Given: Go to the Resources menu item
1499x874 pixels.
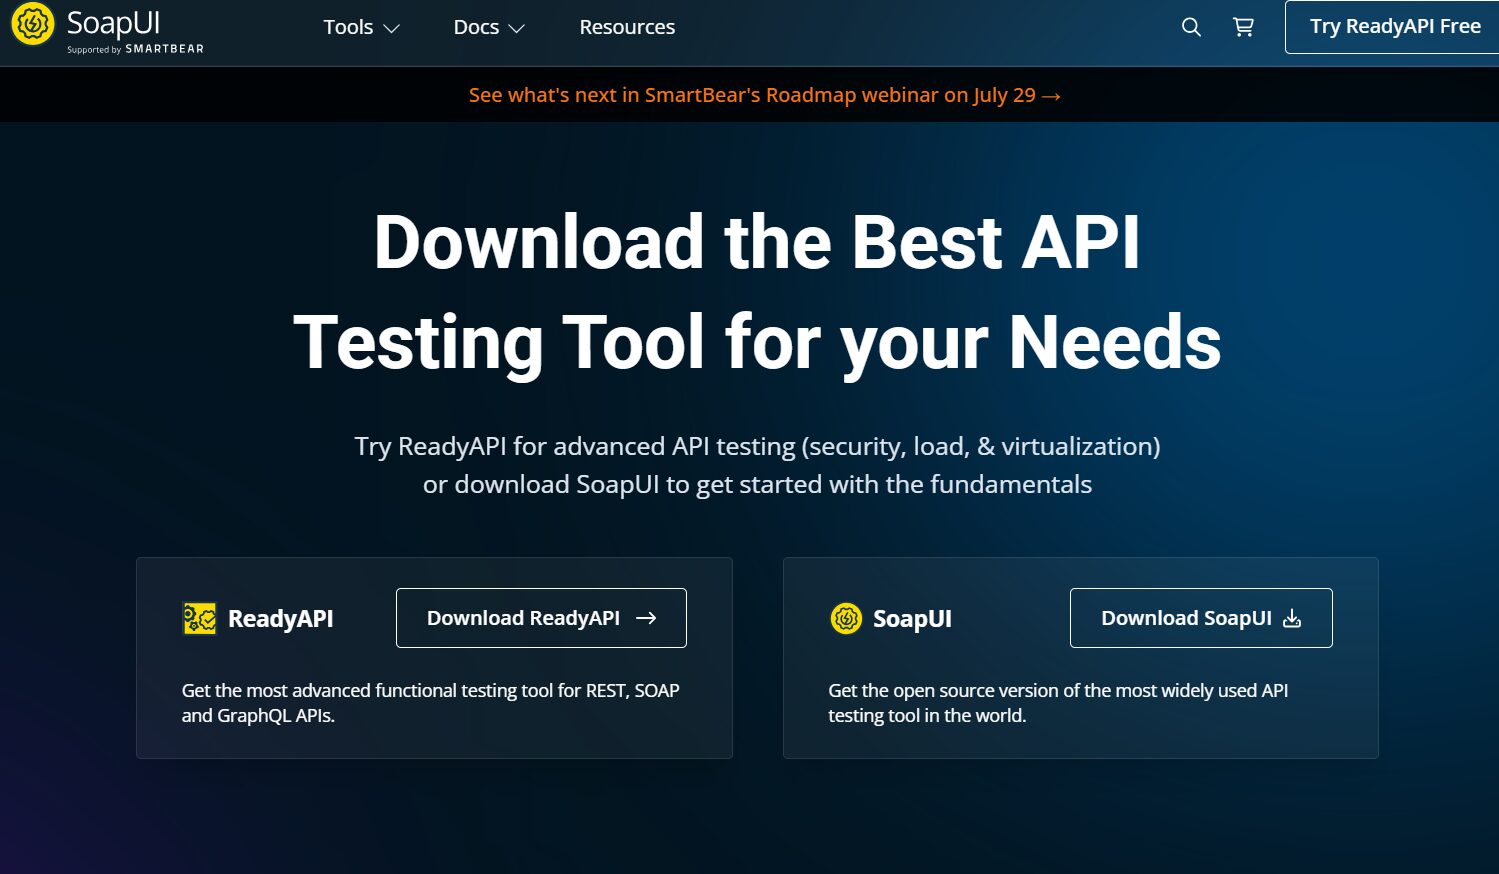Looking at the screenshot, I should click(627, 27).
